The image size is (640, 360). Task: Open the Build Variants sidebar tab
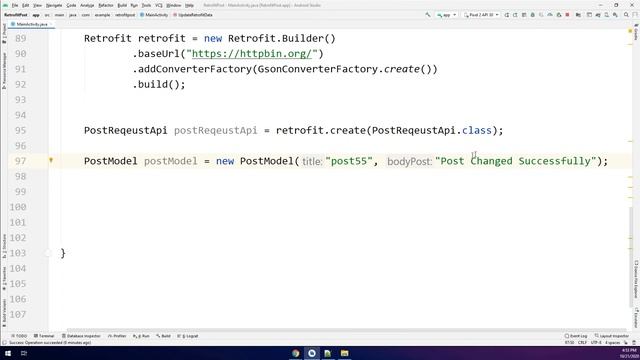click(x=4, y=312)
